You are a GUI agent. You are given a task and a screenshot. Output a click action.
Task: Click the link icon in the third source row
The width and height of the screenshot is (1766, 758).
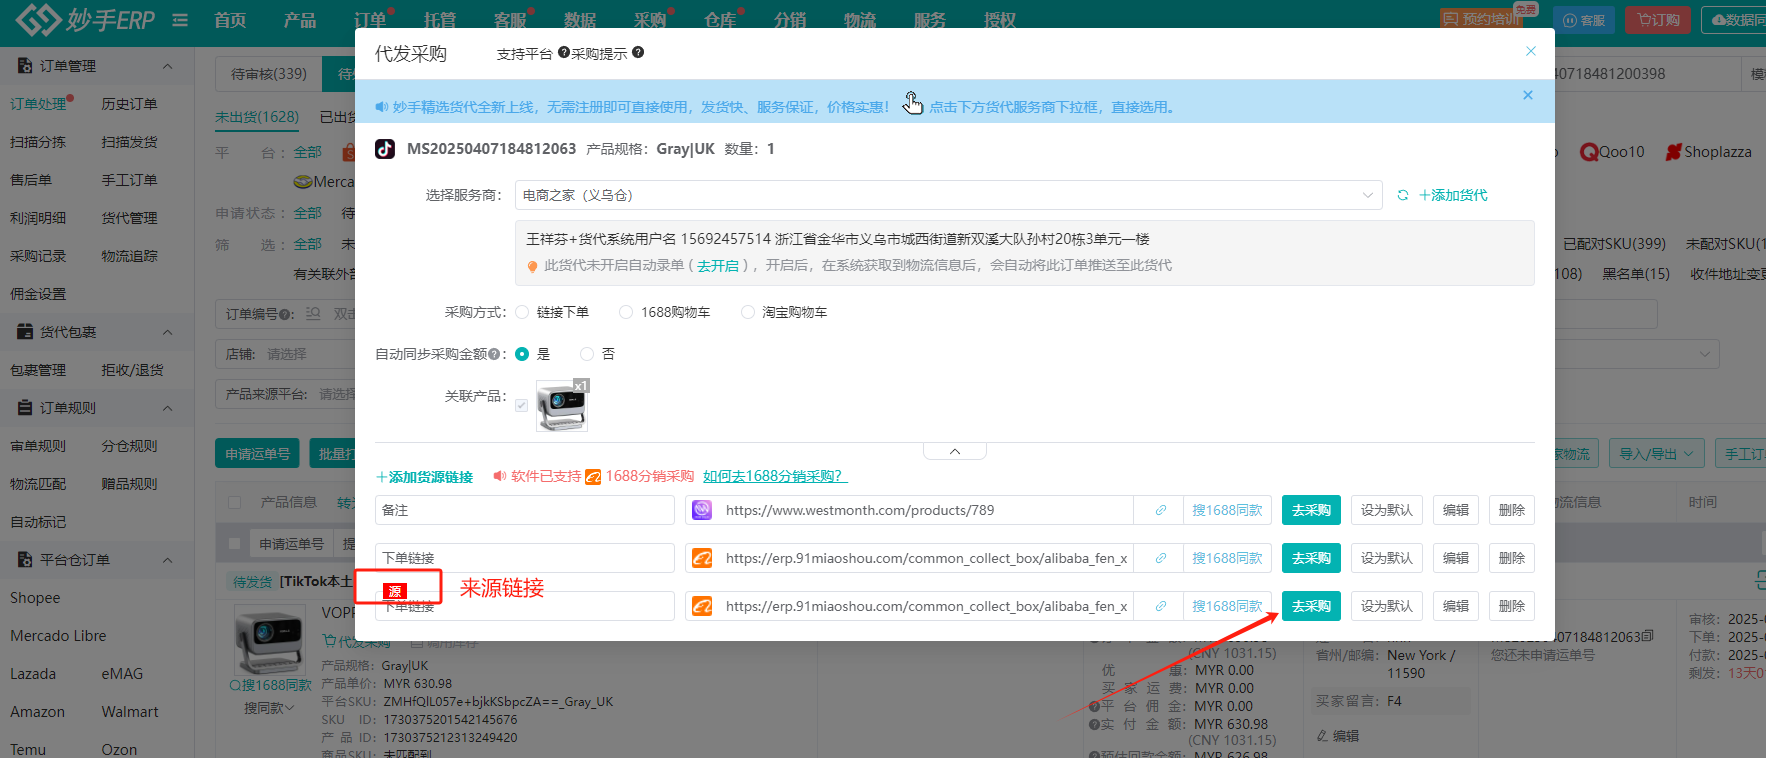(1160, 606)
